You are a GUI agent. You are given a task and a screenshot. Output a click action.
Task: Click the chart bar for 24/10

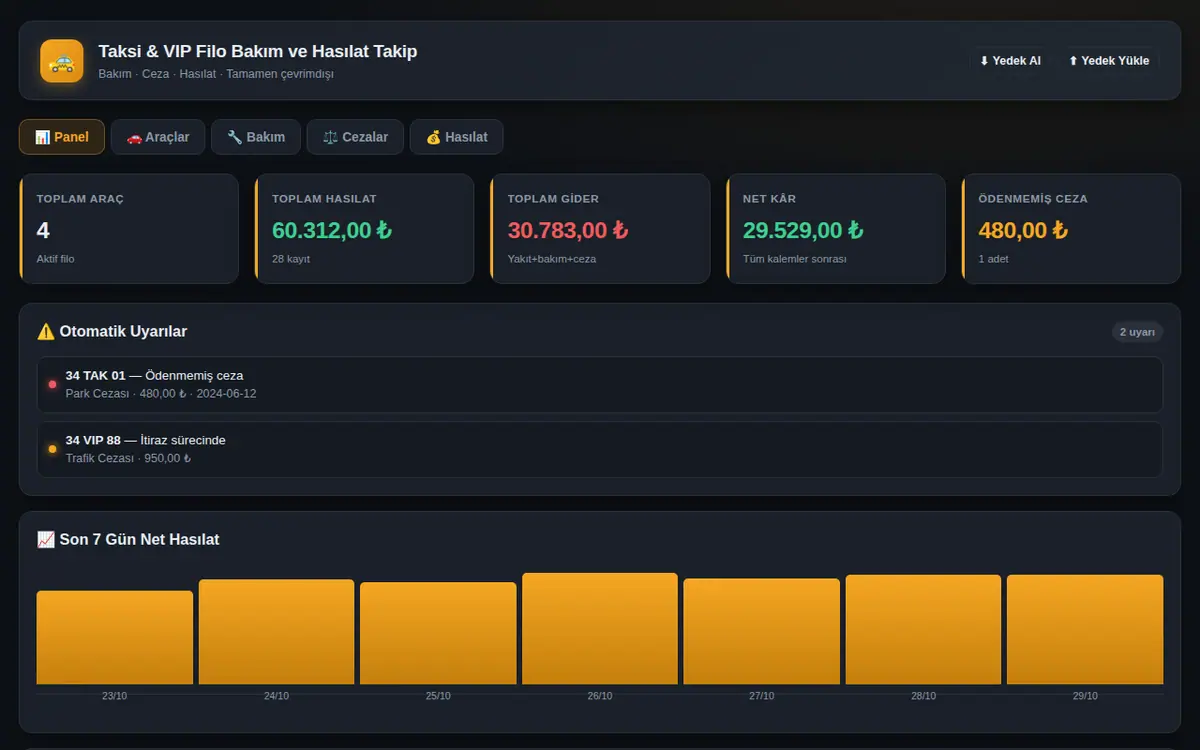tap(276, 632)
